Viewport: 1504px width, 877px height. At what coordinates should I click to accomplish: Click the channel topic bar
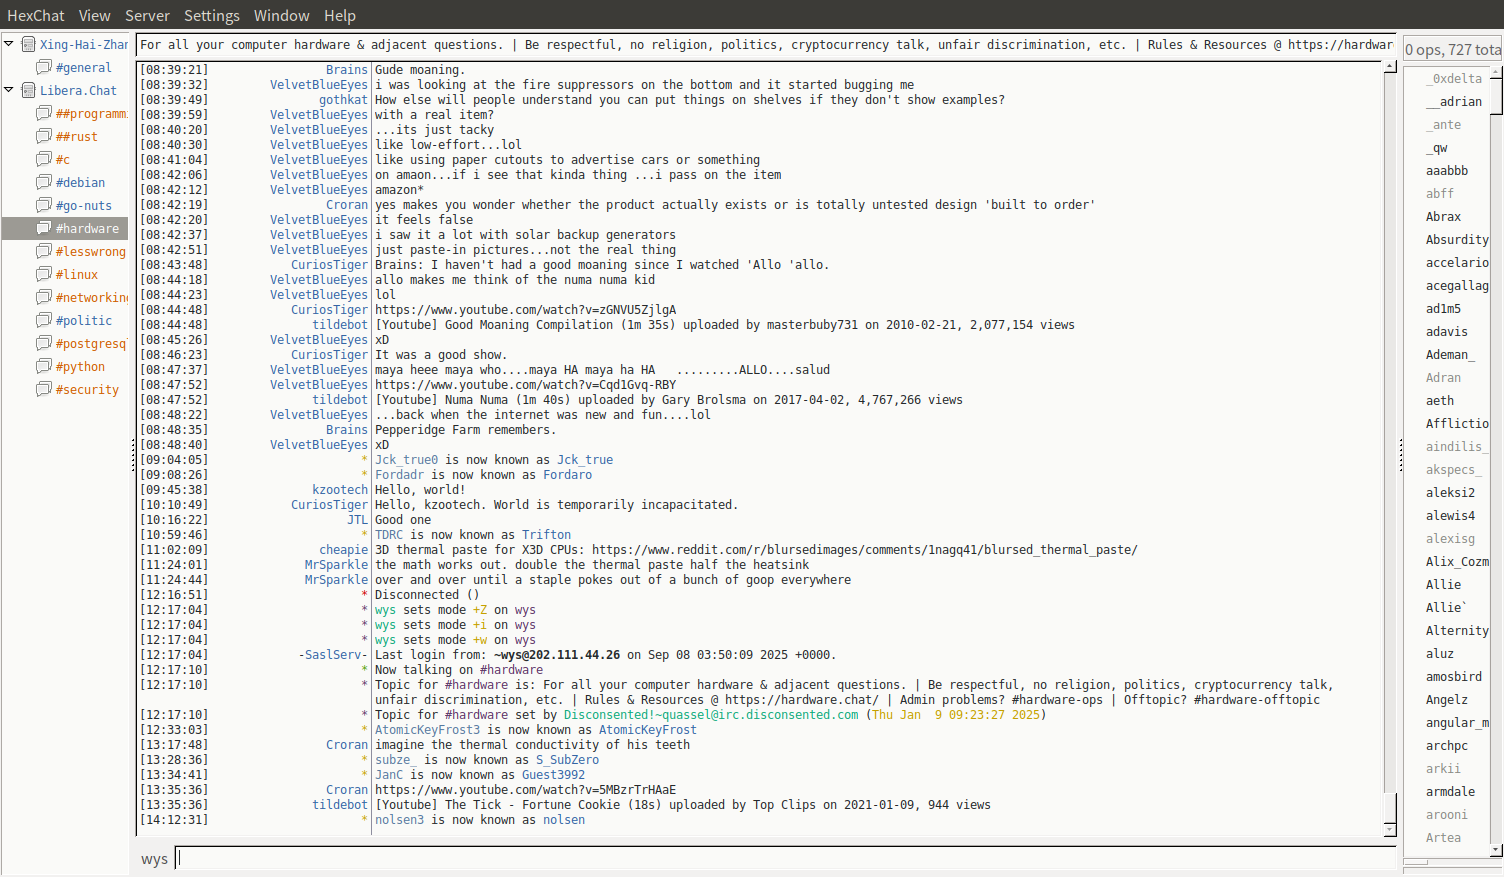[x=766, y=45]
